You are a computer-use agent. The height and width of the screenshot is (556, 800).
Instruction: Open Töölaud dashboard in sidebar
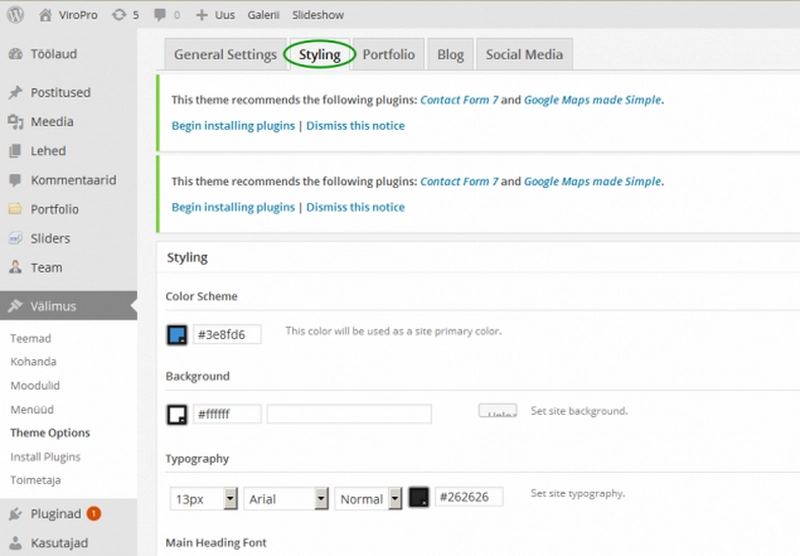[x=53, y=54]
